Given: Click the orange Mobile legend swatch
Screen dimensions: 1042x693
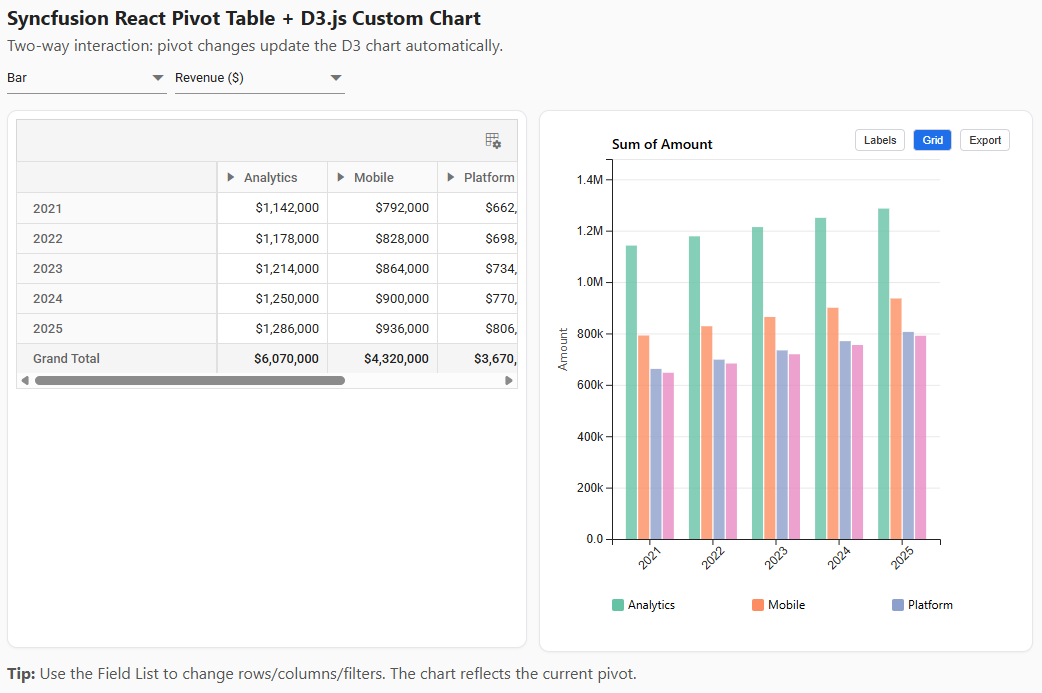Looking at the screenshot, I should [756, 605].
